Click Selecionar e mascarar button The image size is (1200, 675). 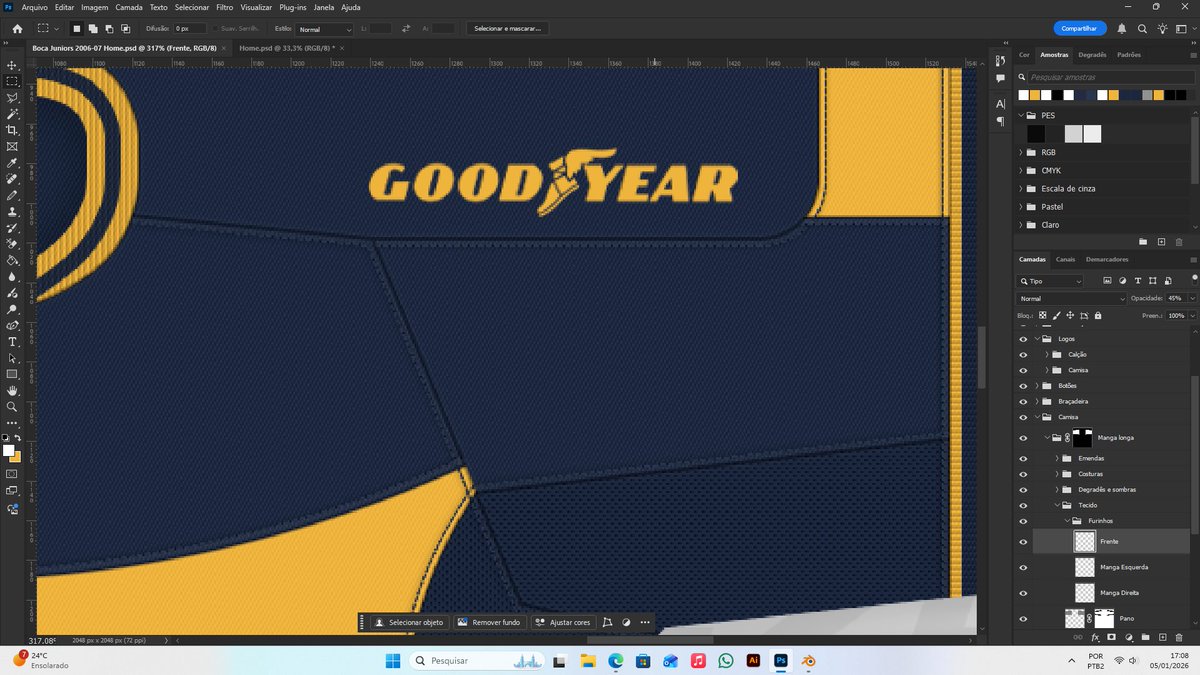(x=508, y=29)
